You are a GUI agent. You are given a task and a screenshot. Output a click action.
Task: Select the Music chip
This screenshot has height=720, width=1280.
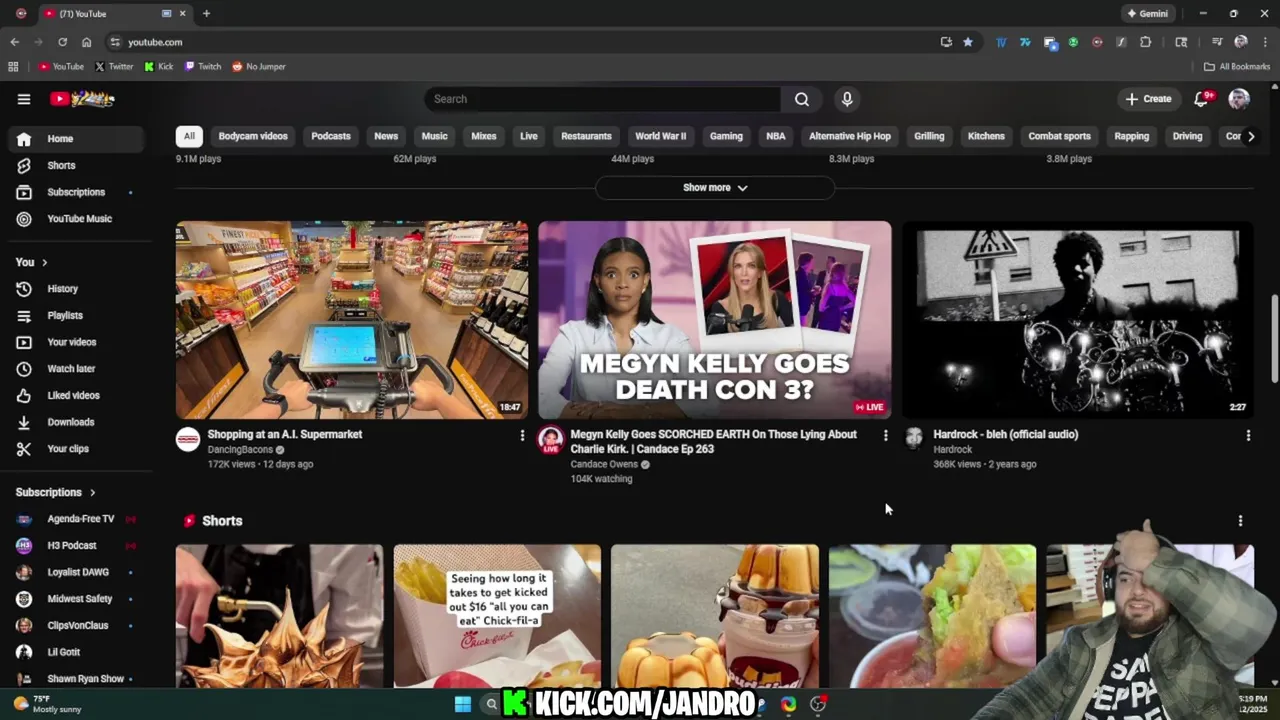(x=434, y=136)
